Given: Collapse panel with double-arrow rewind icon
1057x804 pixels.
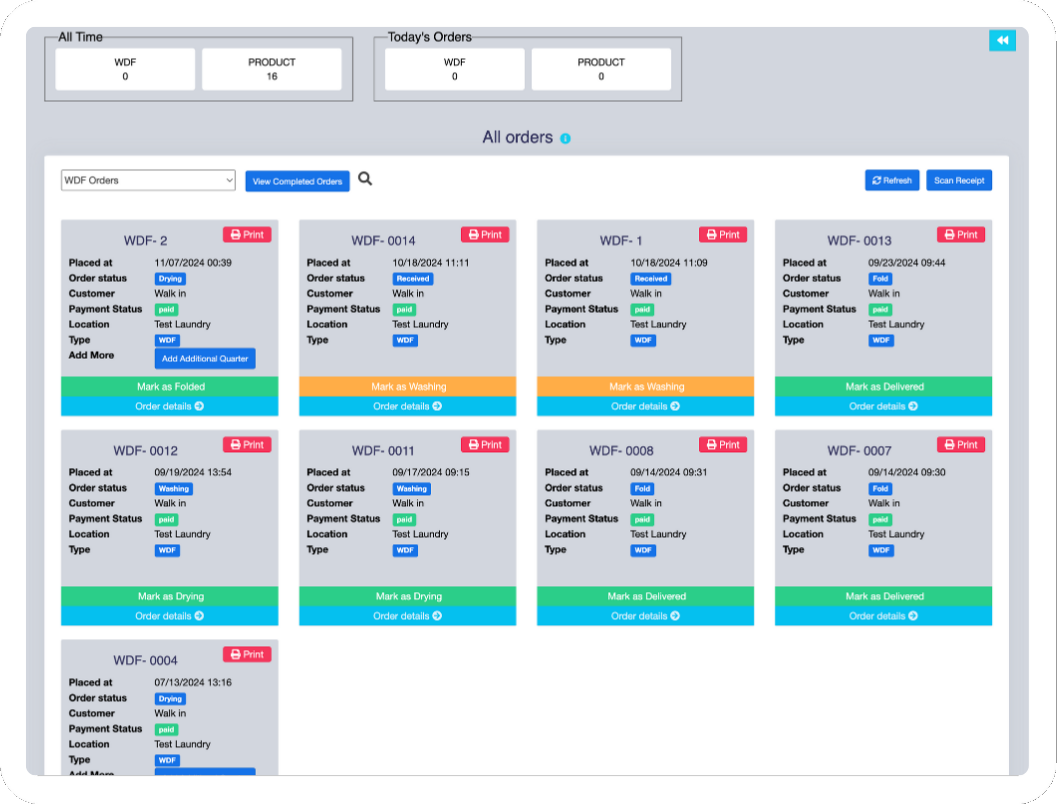Looking at the screenshot, I should click(1001, 40).
